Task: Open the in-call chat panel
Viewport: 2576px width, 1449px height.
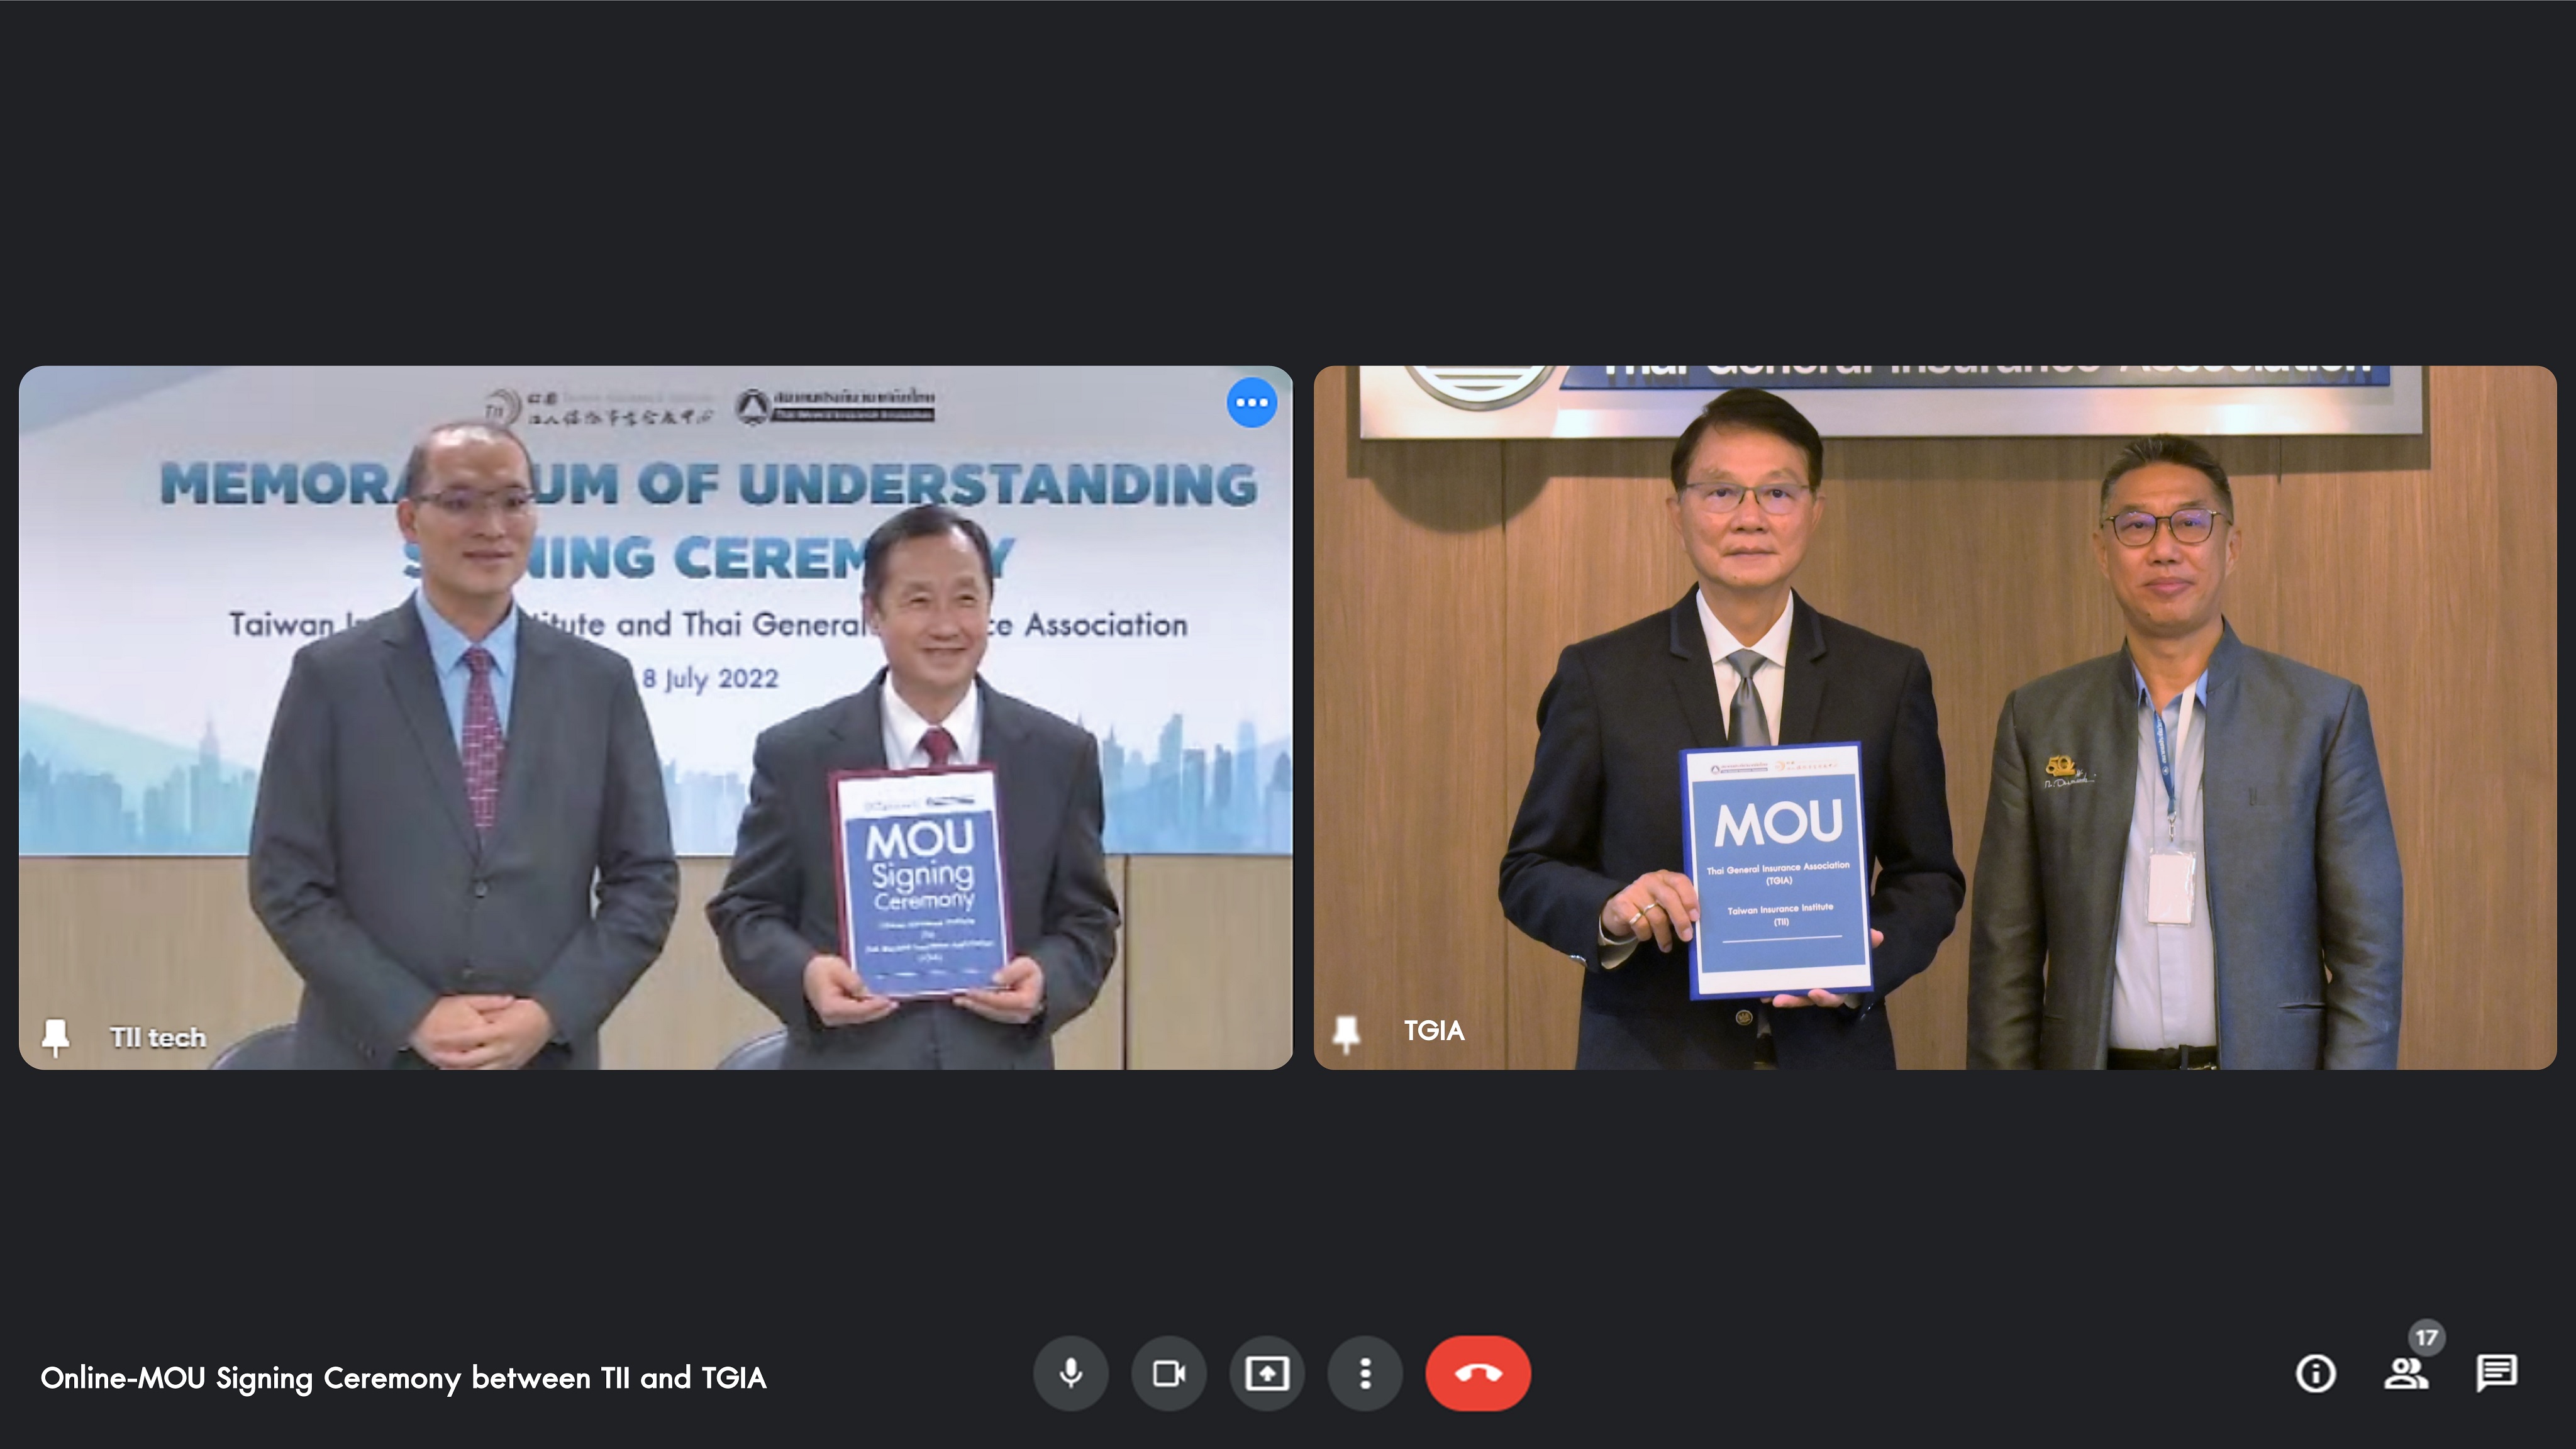Action: point(2496,1373)
